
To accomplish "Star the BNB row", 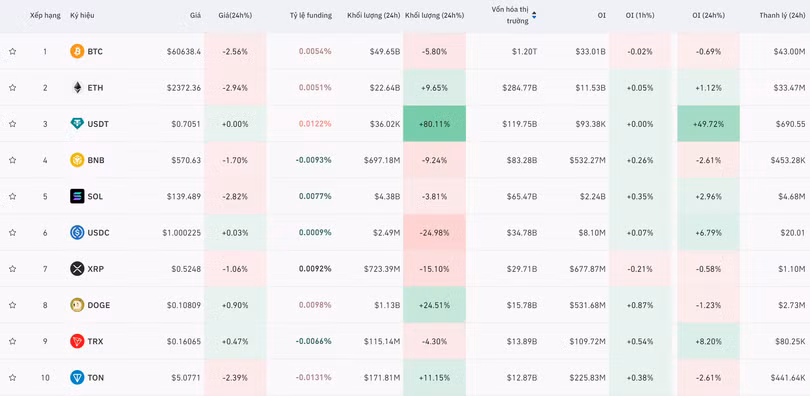I will pos(12,160).
